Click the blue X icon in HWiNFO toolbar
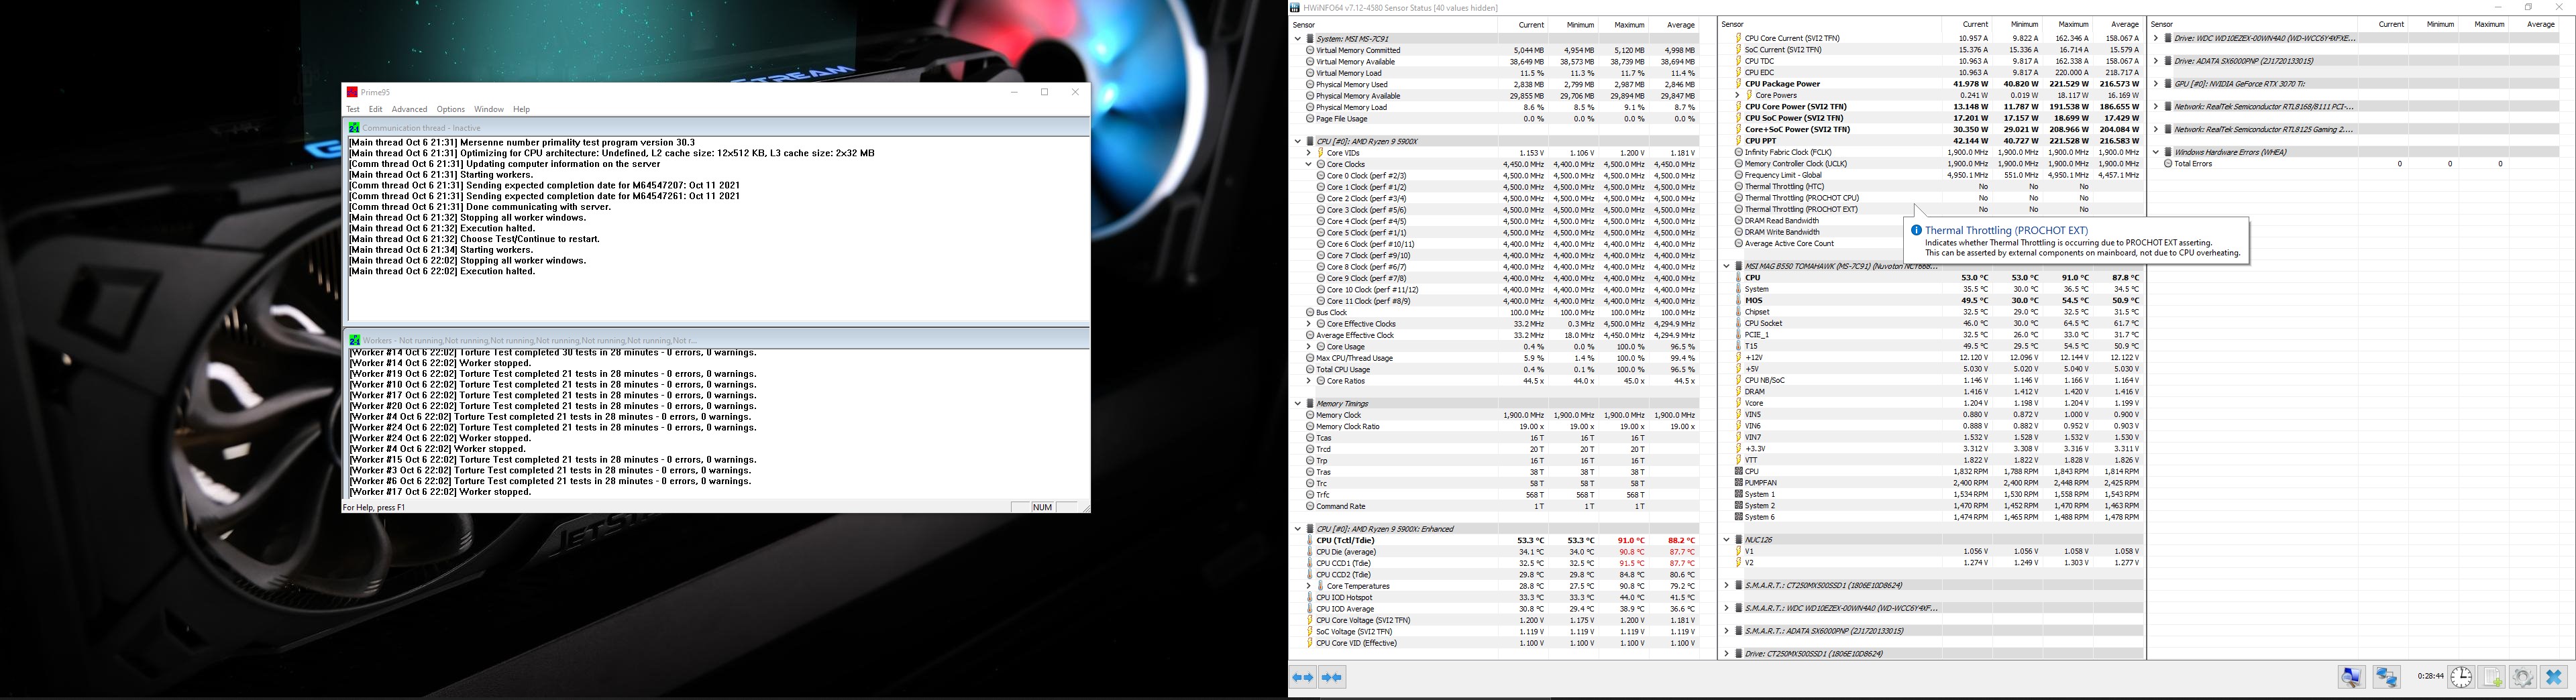Screen dimensions: 2576x700 click(x=2553, y=677)
